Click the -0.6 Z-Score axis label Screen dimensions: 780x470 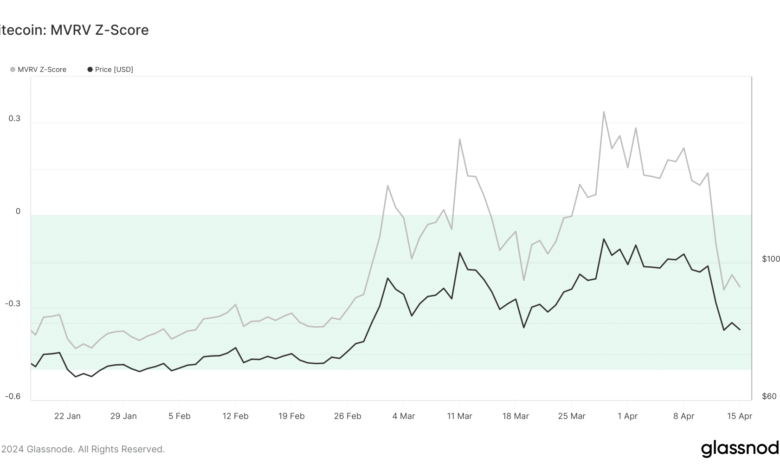(13, 397)
